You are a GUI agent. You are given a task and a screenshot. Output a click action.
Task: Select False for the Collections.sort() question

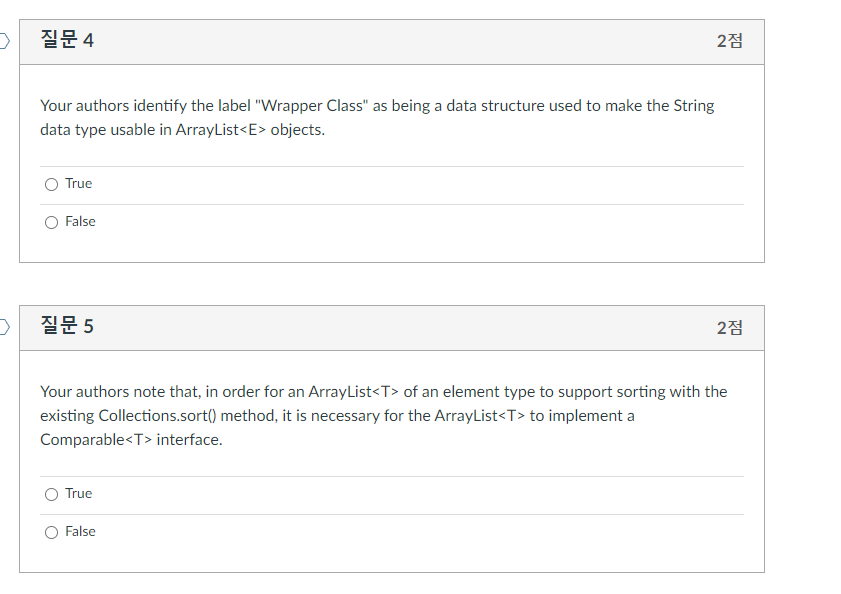coord(51,531)
